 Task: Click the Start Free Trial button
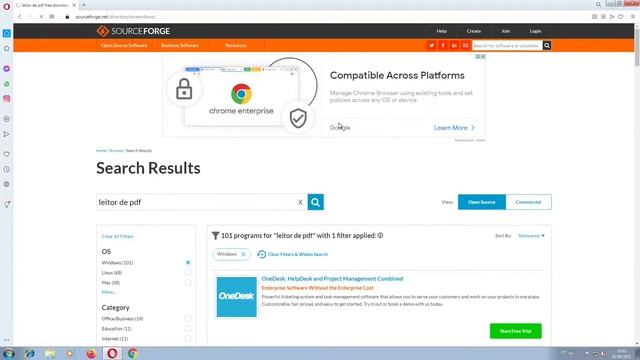(x=516, y=331)
